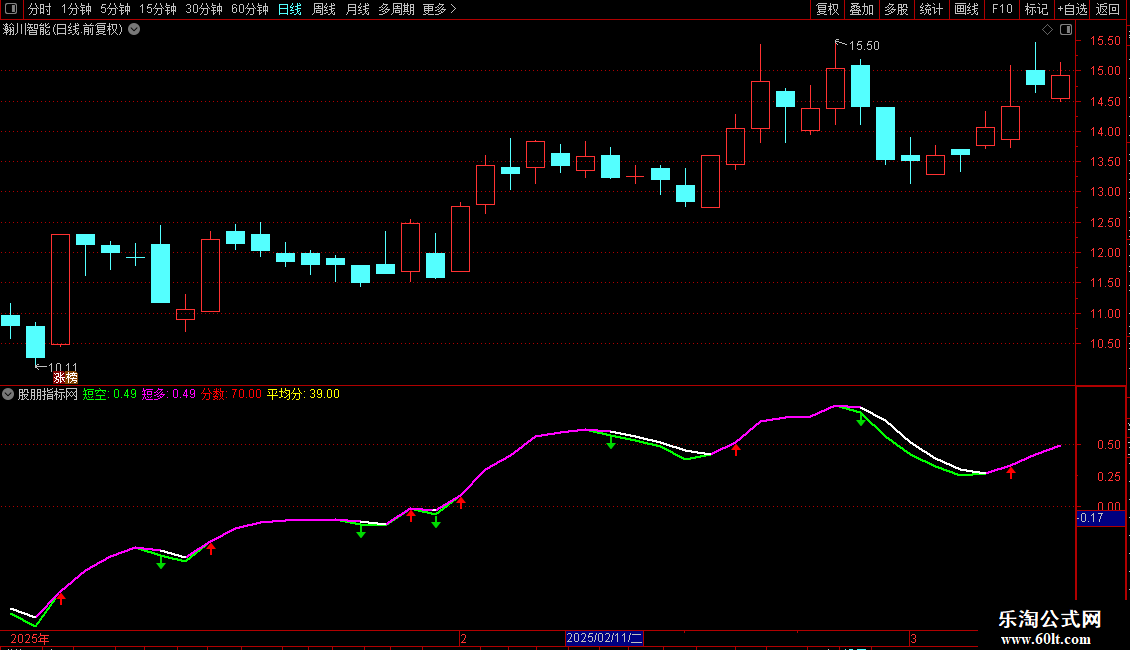Screen dimensions: 1130x650
Task: Select the 30分钟 period tab
Action: (x=204, y=9)
